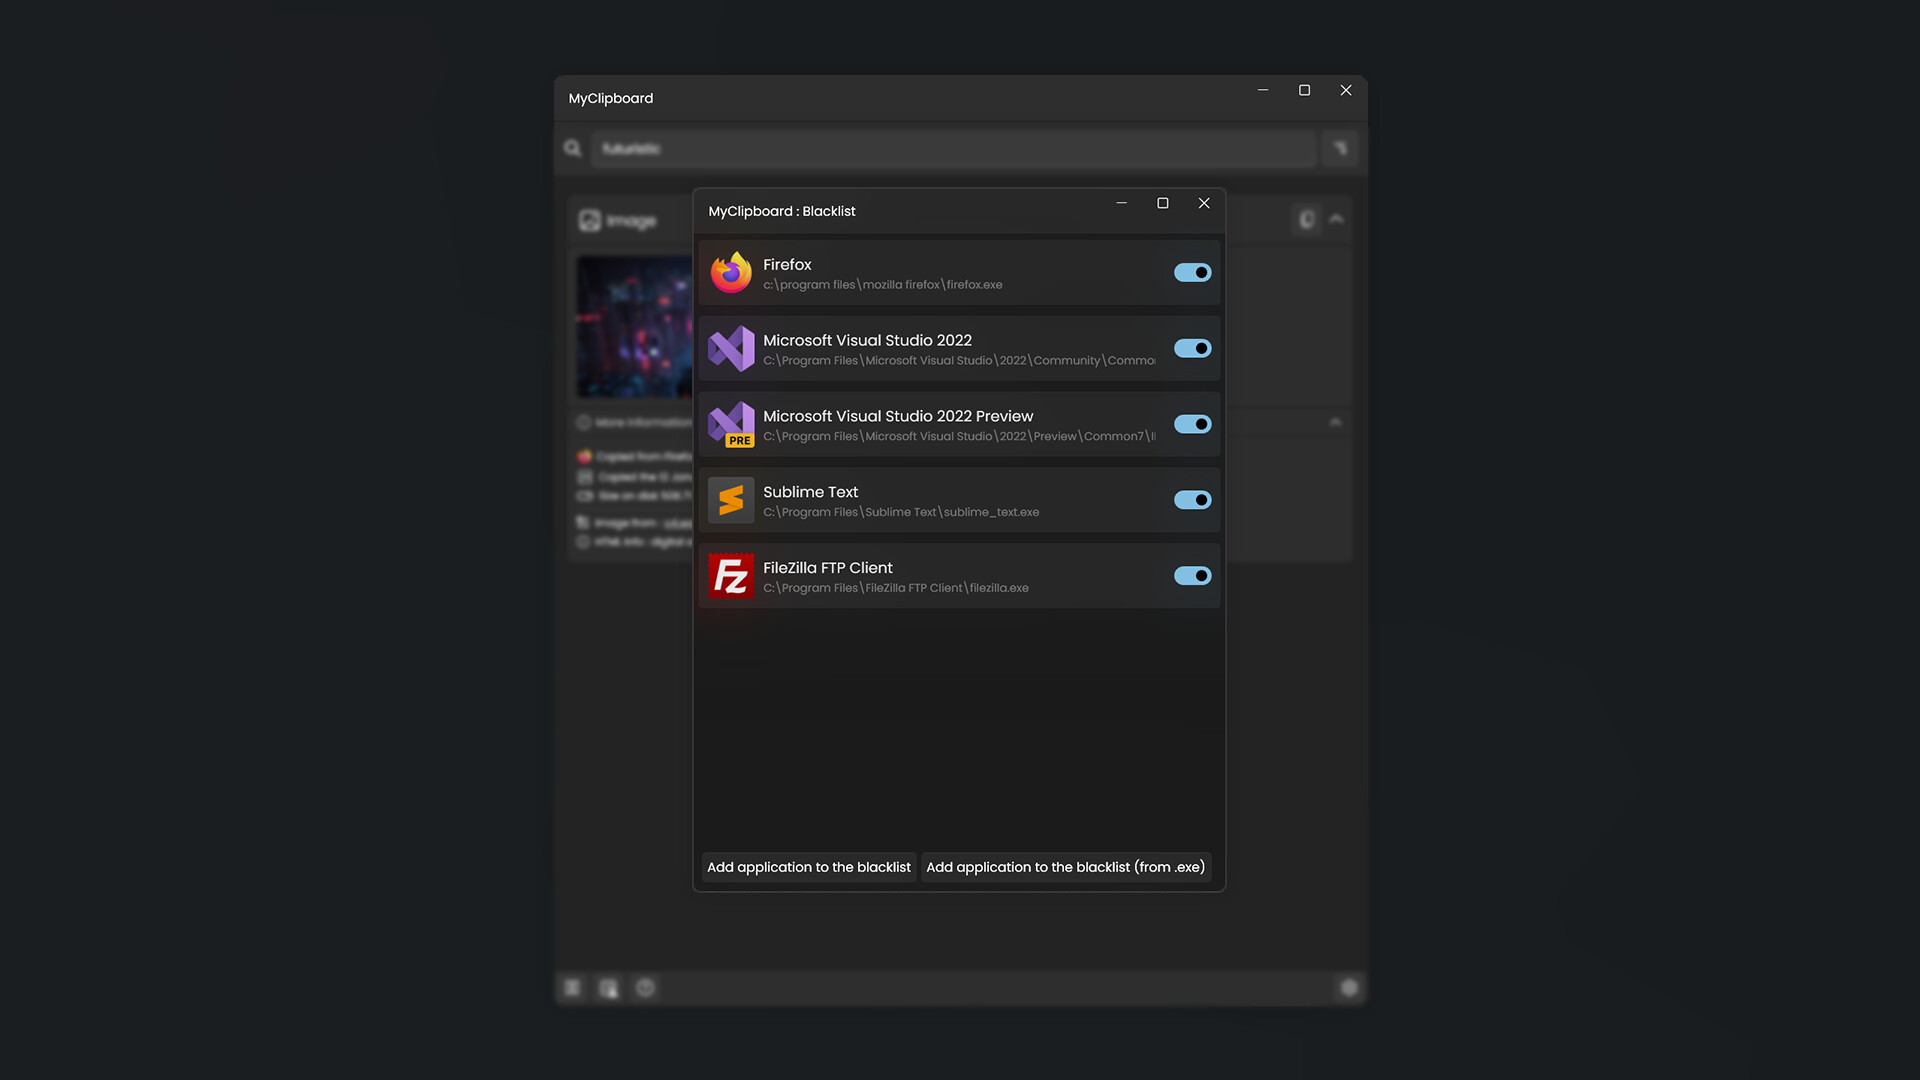Image resolution: width=1920 pixels, height=1080 pixels.
Task: Click the circular icon on the bottom toolbar
Action: pos(646,987)
